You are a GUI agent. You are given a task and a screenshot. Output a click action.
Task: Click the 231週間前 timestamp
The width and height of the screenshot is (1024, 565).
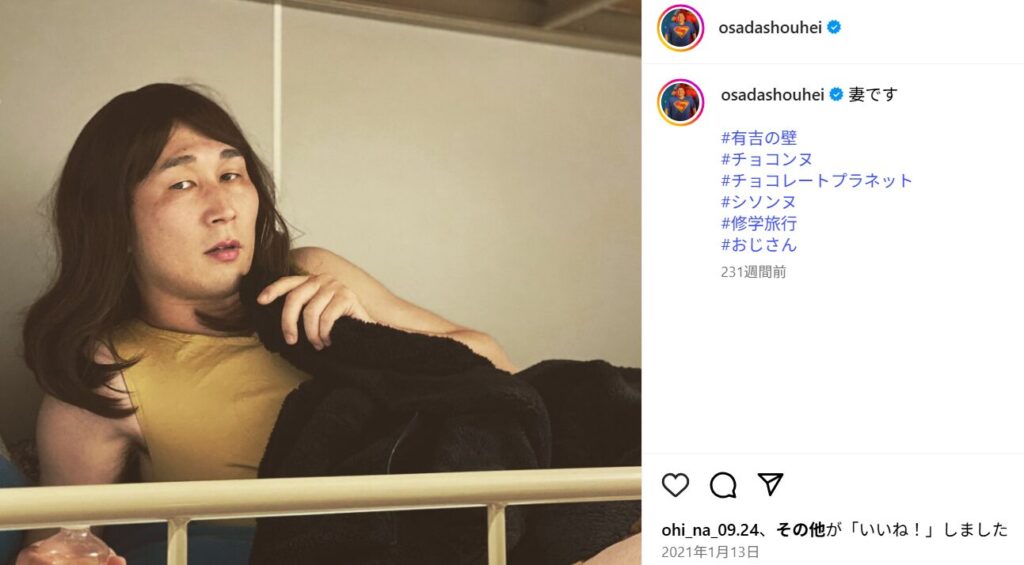pos(754,272)
